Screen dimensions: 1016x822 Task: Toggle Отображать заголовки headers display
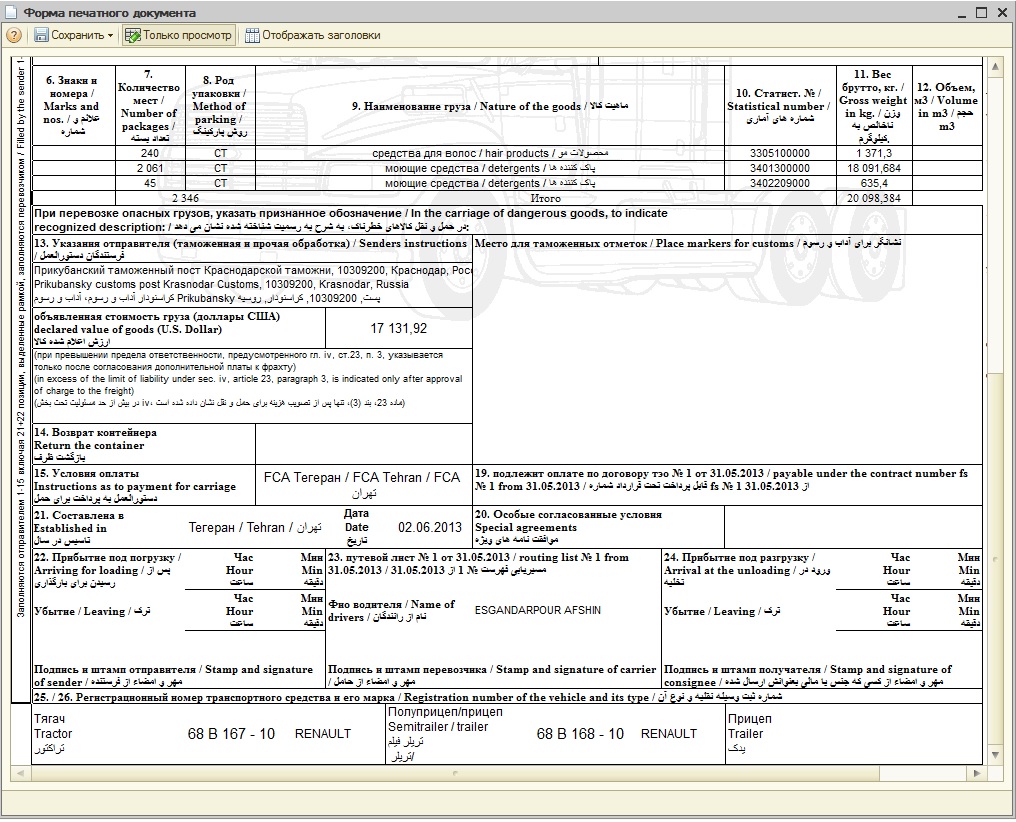pyautogui.click(x=312, y=36)
